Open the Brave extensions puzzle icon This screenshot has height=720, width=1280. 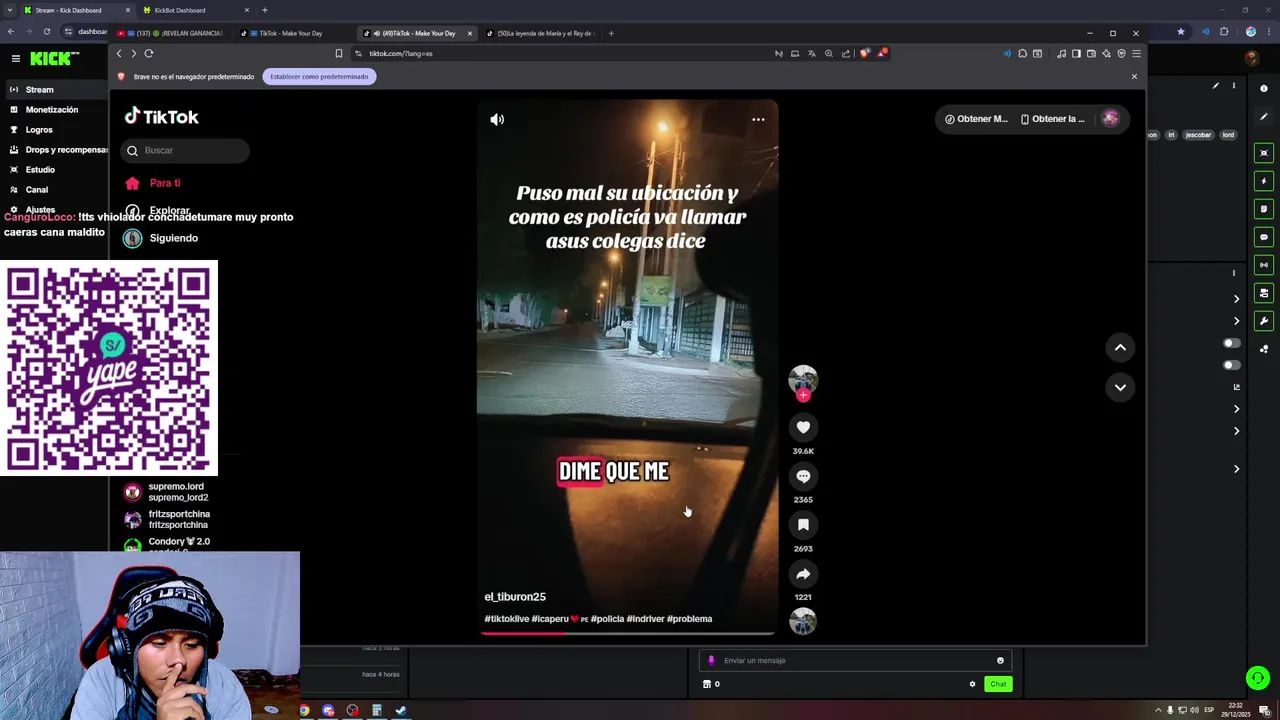pos(1022,53)
